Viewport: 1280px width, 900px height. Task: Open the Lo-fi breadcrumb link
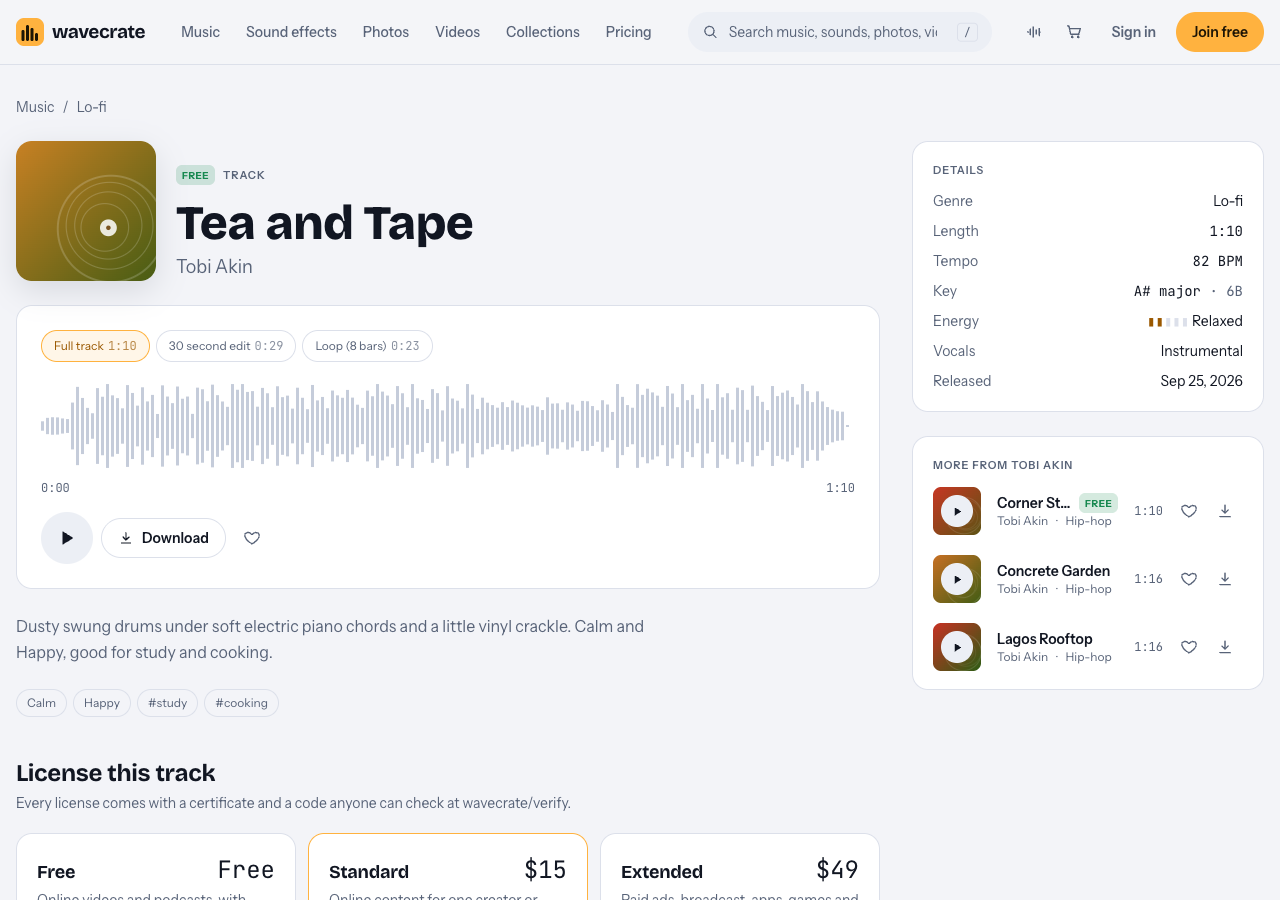coord(92,107)
